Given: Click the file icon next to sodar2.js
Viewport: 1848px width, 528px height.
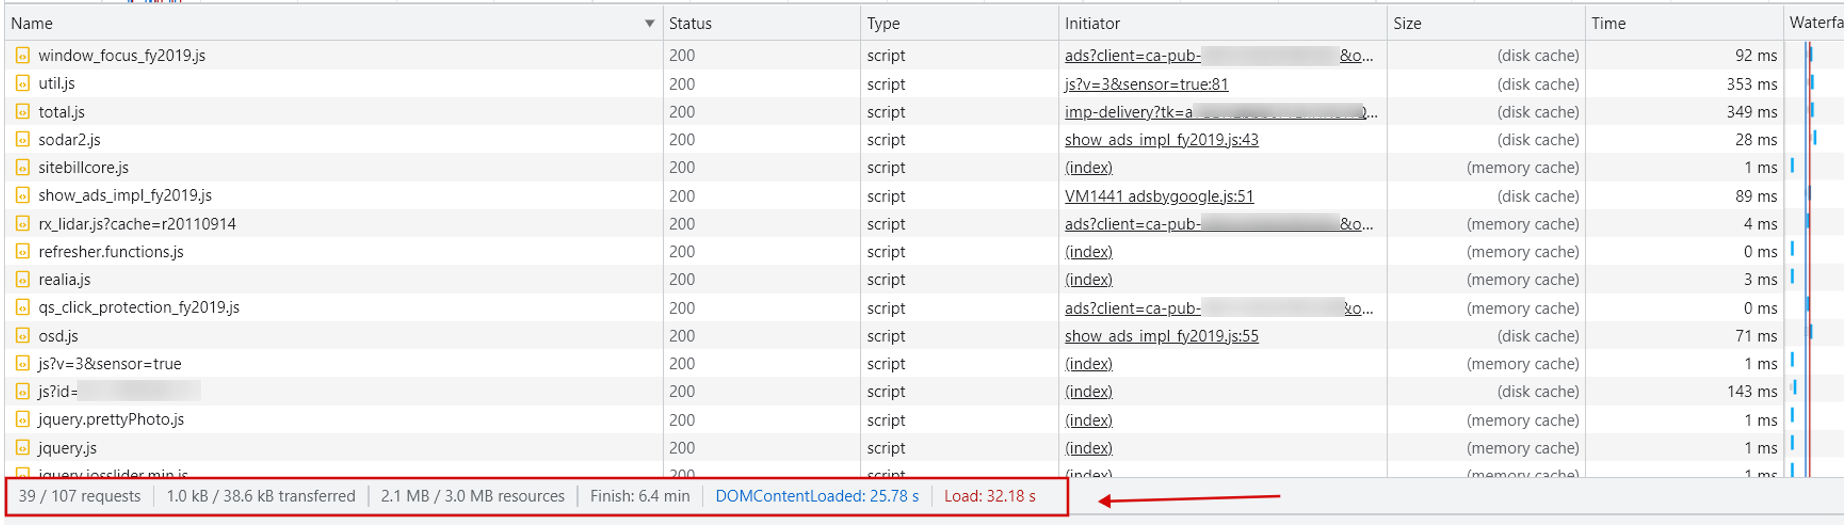Looking at the screenshot, I should [x=22, y=140].
